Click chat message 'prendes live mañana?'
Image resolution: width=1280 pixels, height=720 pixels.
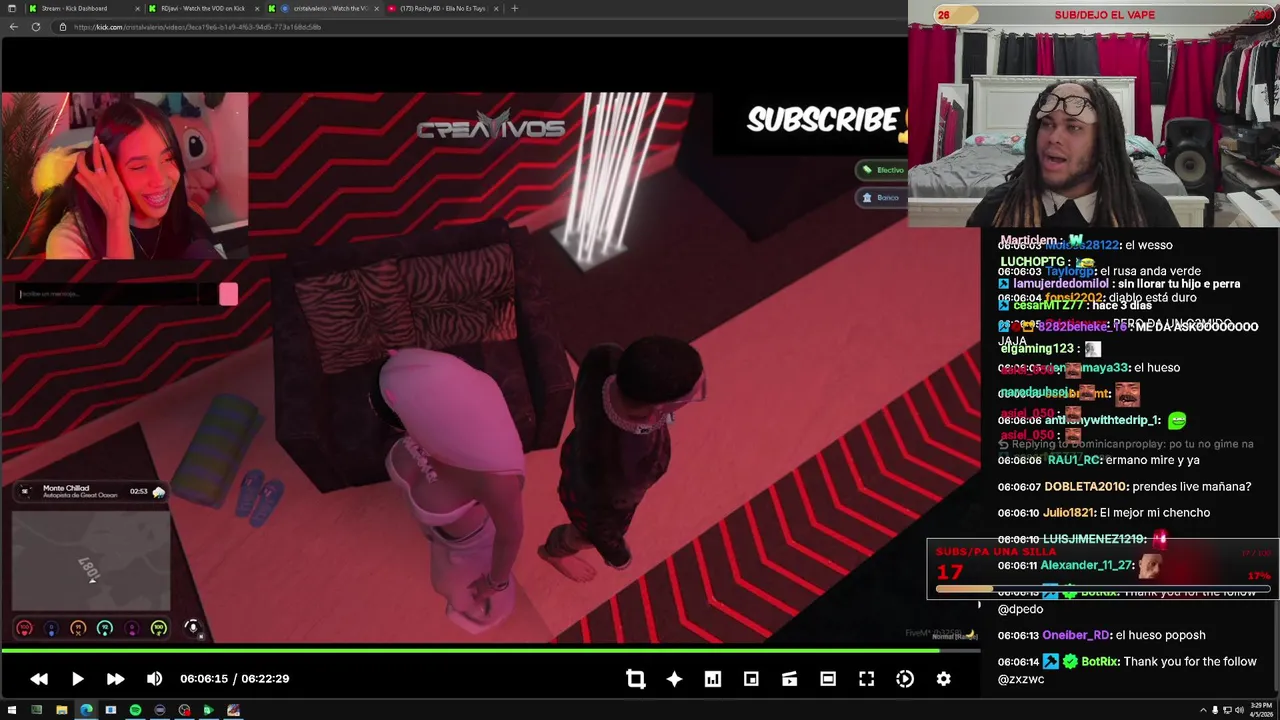(1191, 487)
